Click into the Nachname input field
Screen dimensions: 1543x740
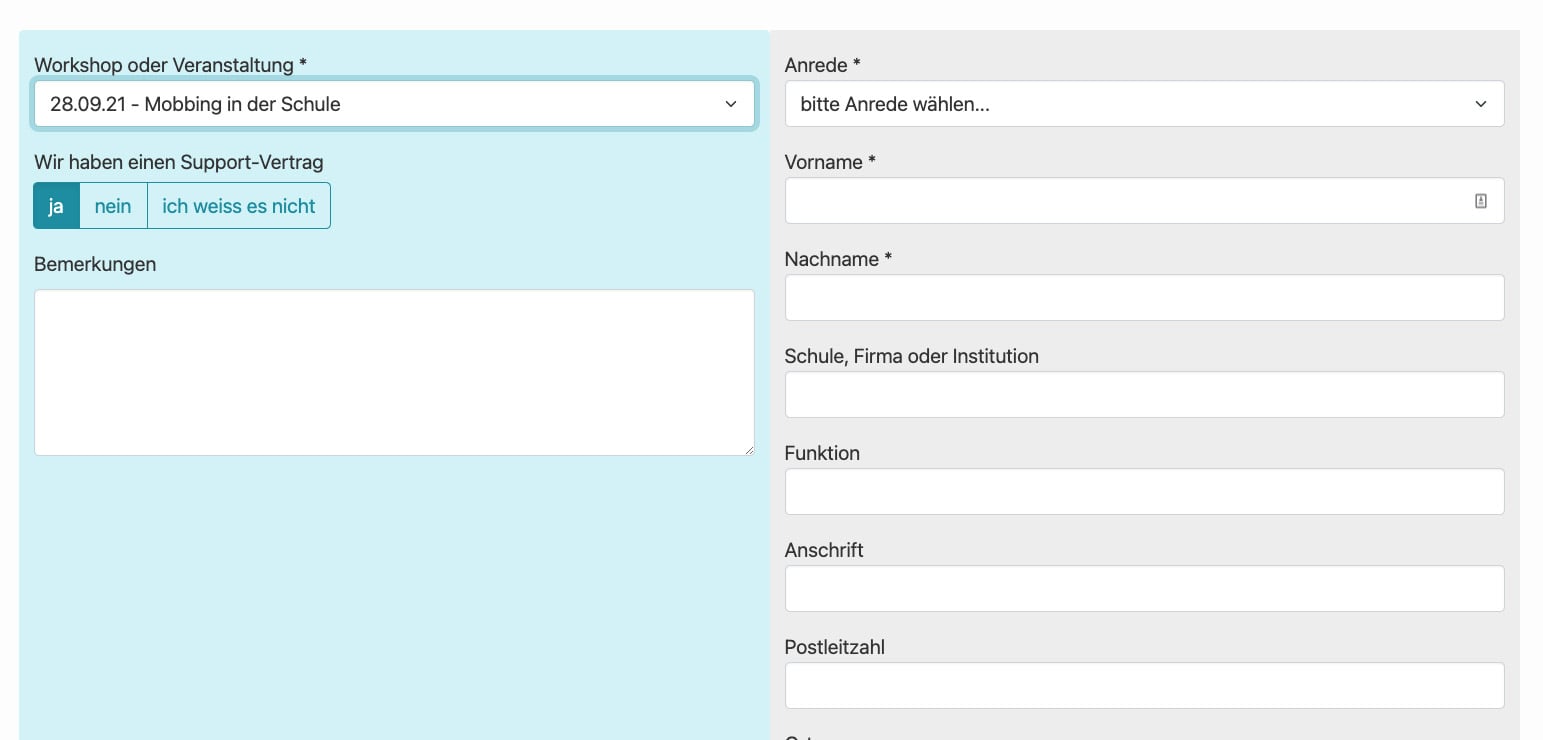tap(1144, 298)
